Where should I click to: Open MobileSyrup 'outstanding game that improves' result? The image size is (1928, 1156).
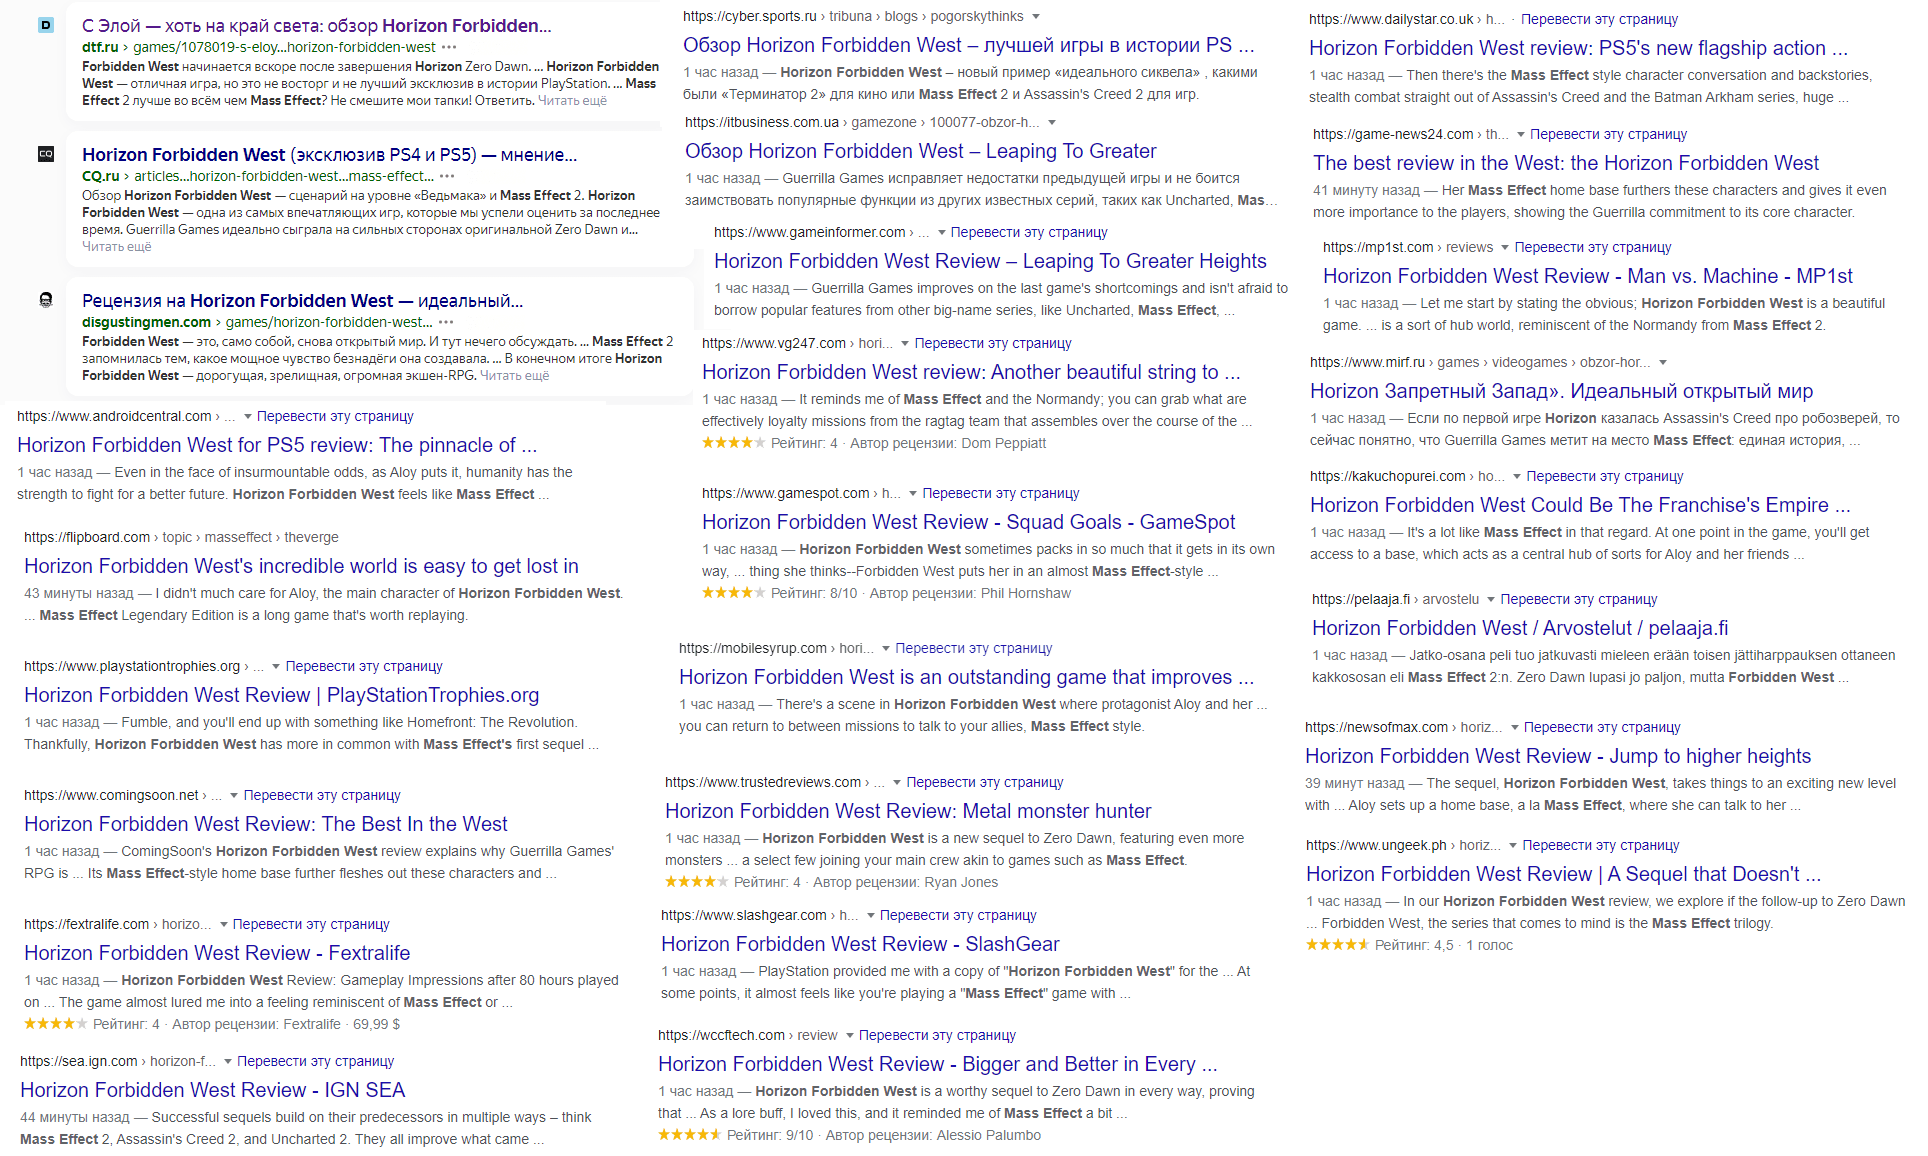(x=966, y=677)
